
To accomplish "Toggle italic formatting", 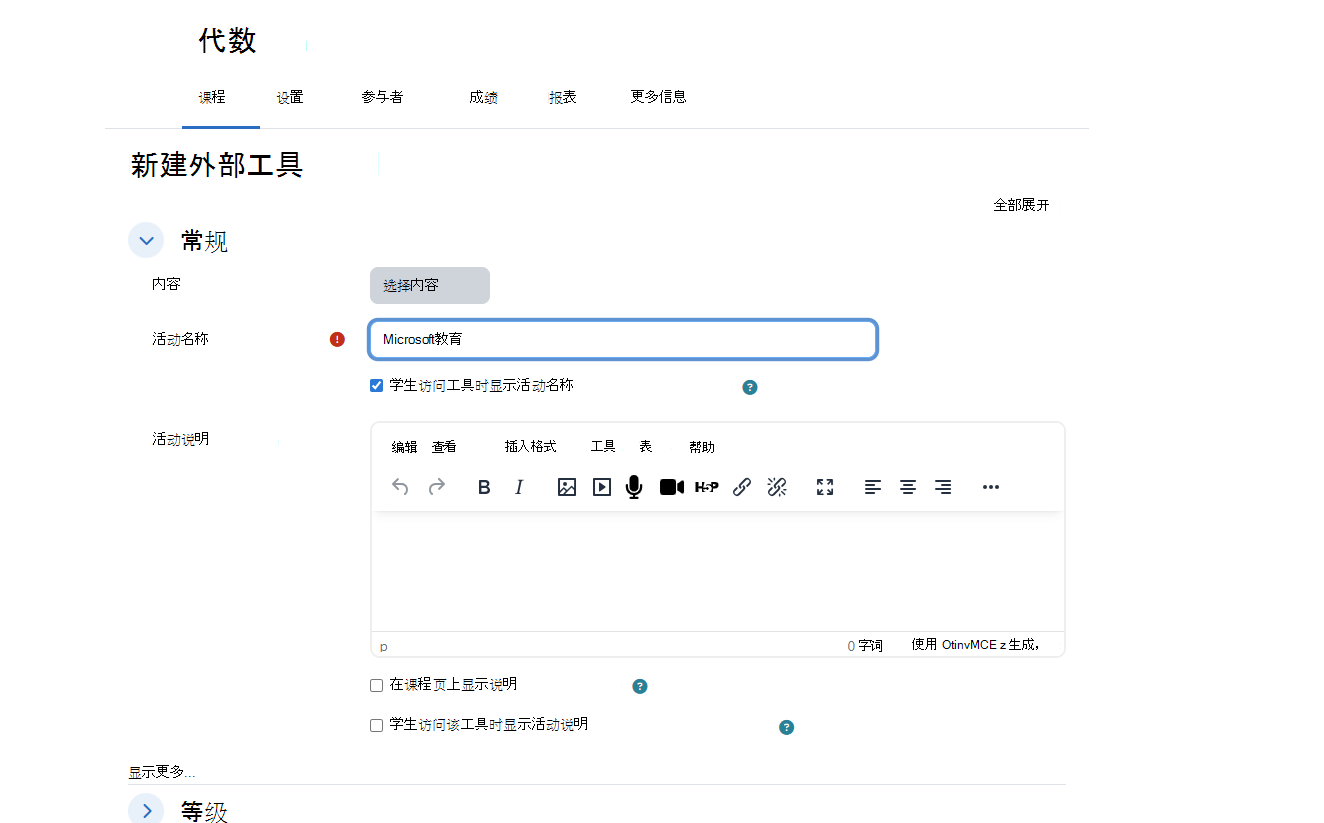I will click(519, 487).
